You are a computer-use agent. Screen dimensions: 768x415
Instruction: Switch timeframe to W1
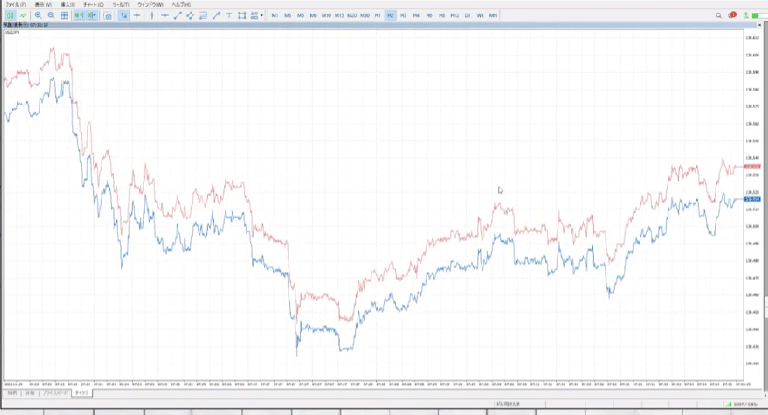pyautogui.click(x=480, y=16)
